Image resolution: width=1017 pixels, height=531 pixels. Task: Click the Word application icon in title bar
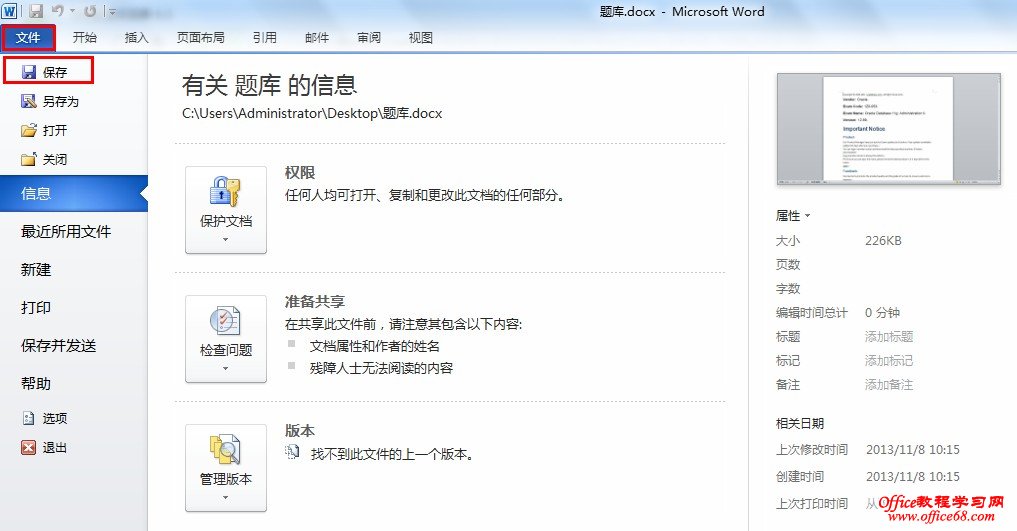point(10,10)
